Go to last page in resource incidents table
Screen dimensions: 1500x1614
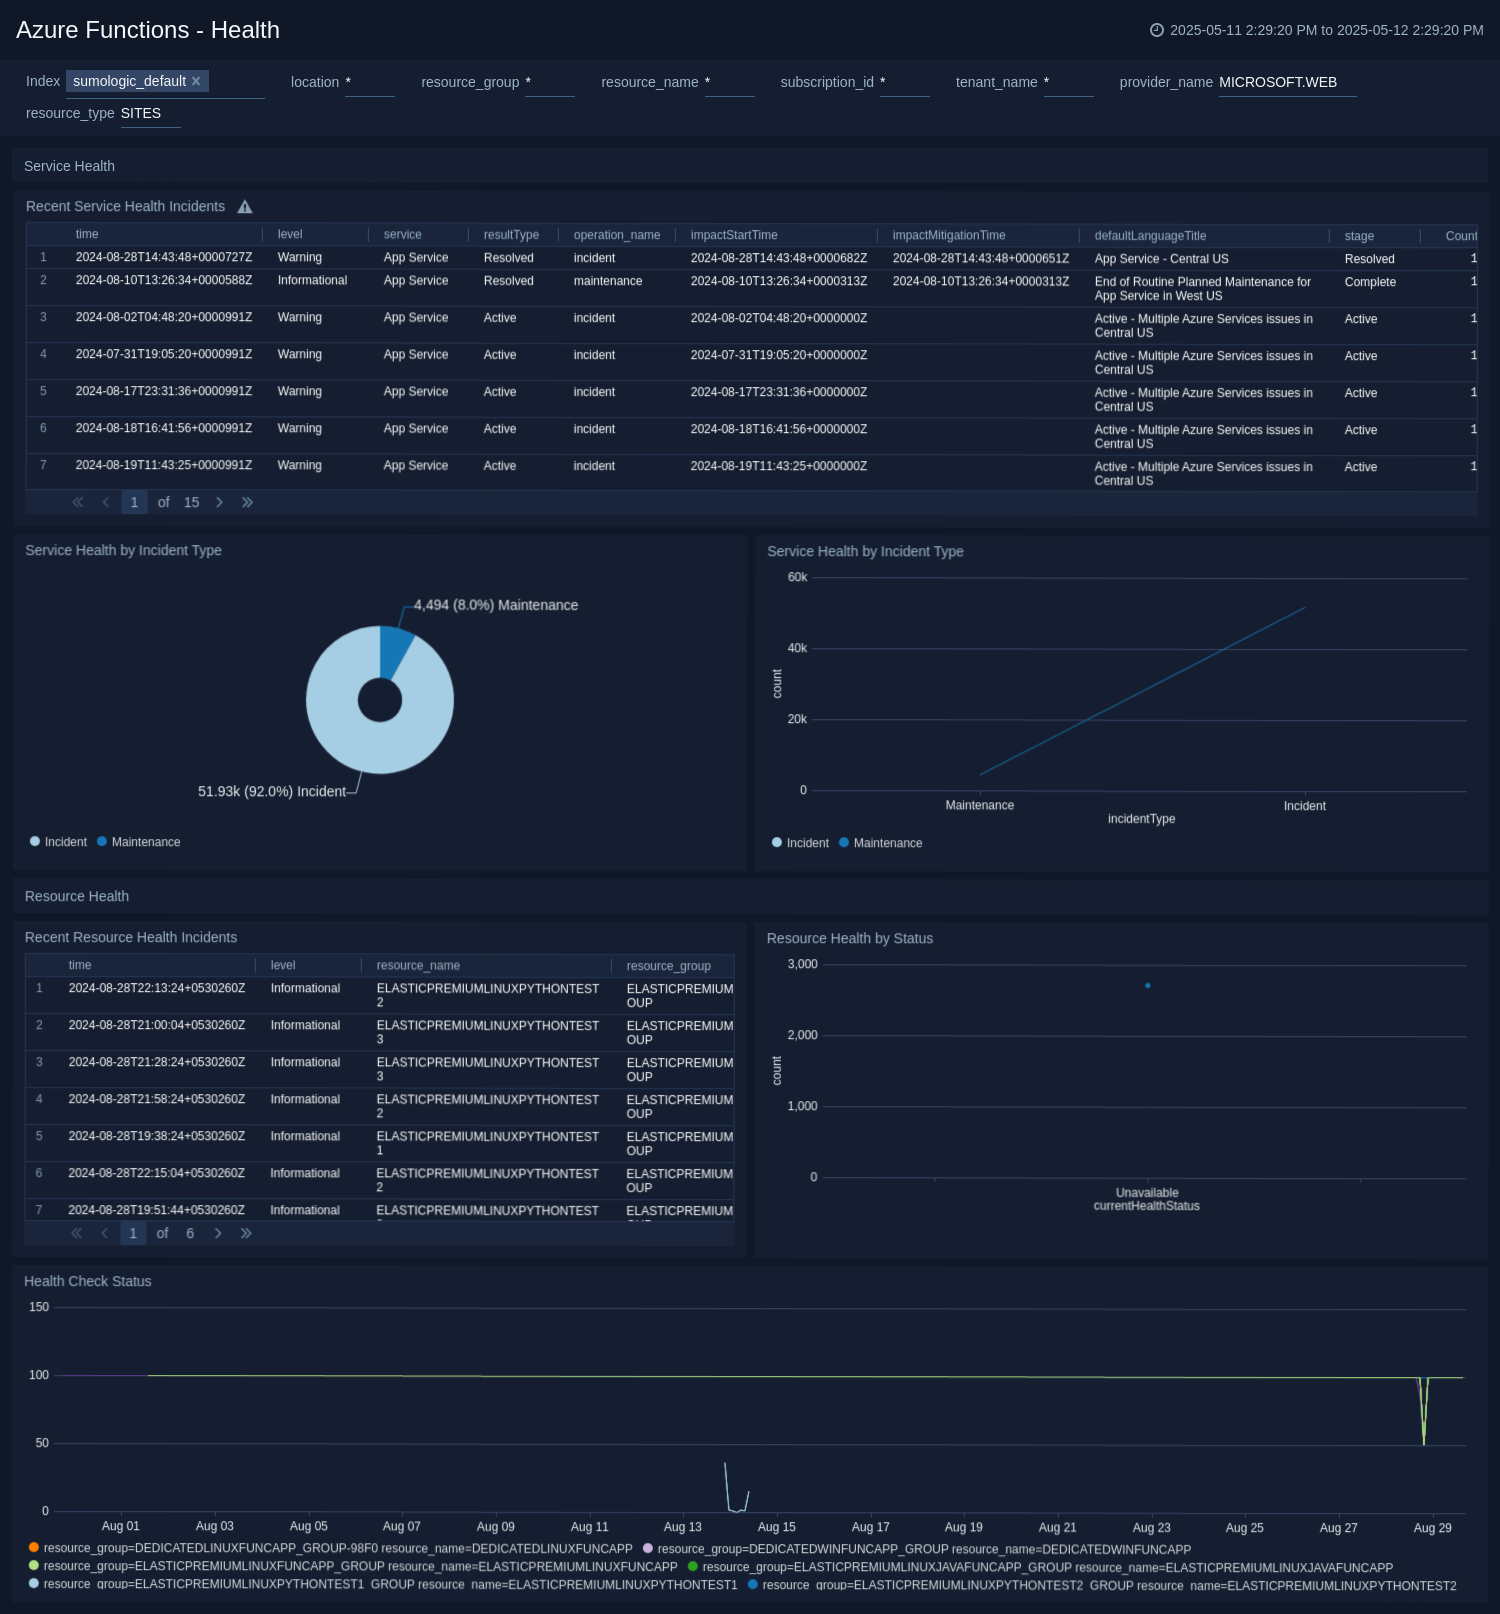coord(246,1233)
